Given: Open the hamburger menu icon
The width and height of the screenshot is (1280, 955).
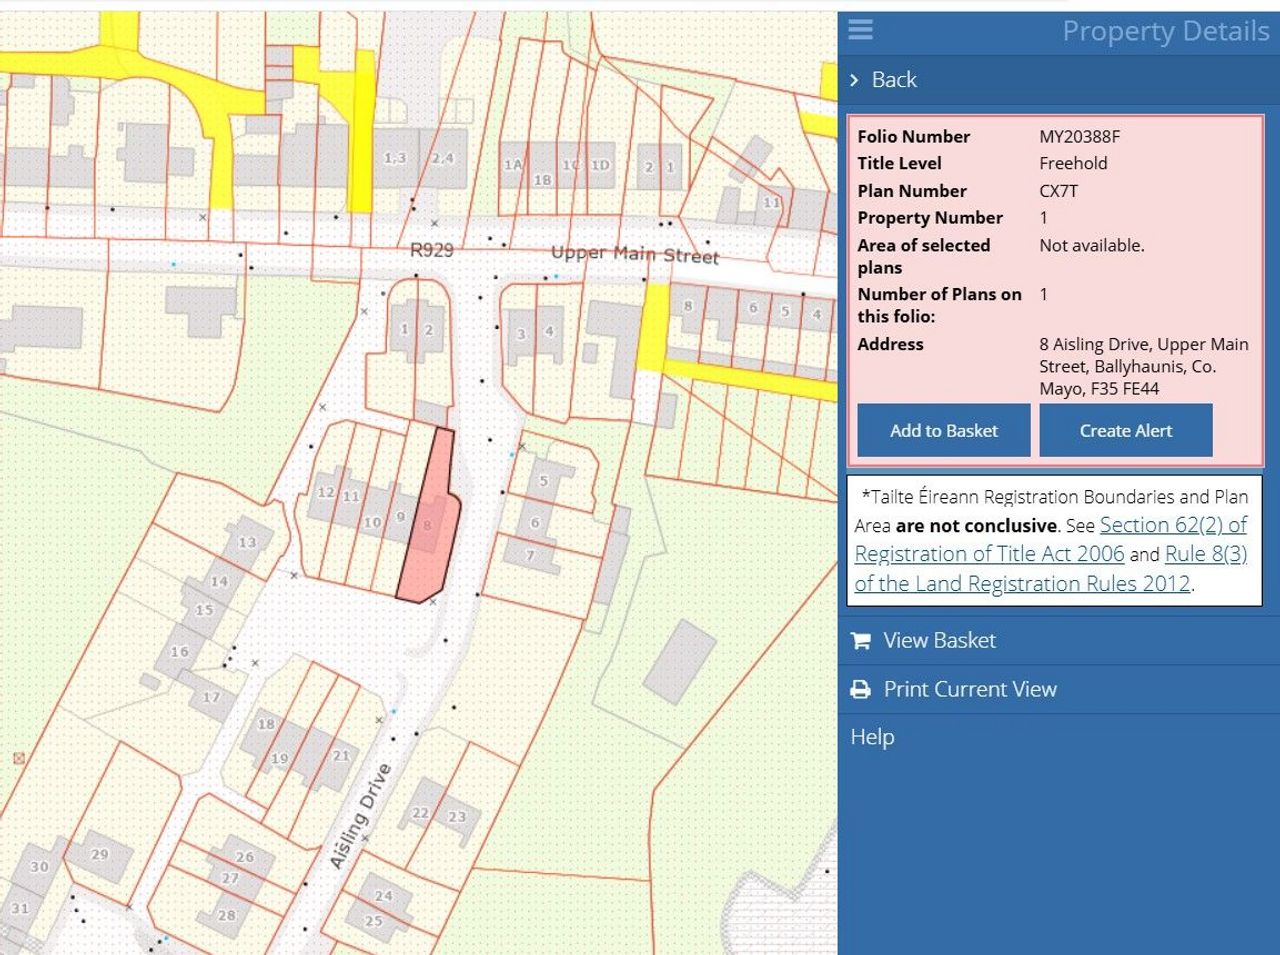Looking at the screenshot, I should (860, 30).
